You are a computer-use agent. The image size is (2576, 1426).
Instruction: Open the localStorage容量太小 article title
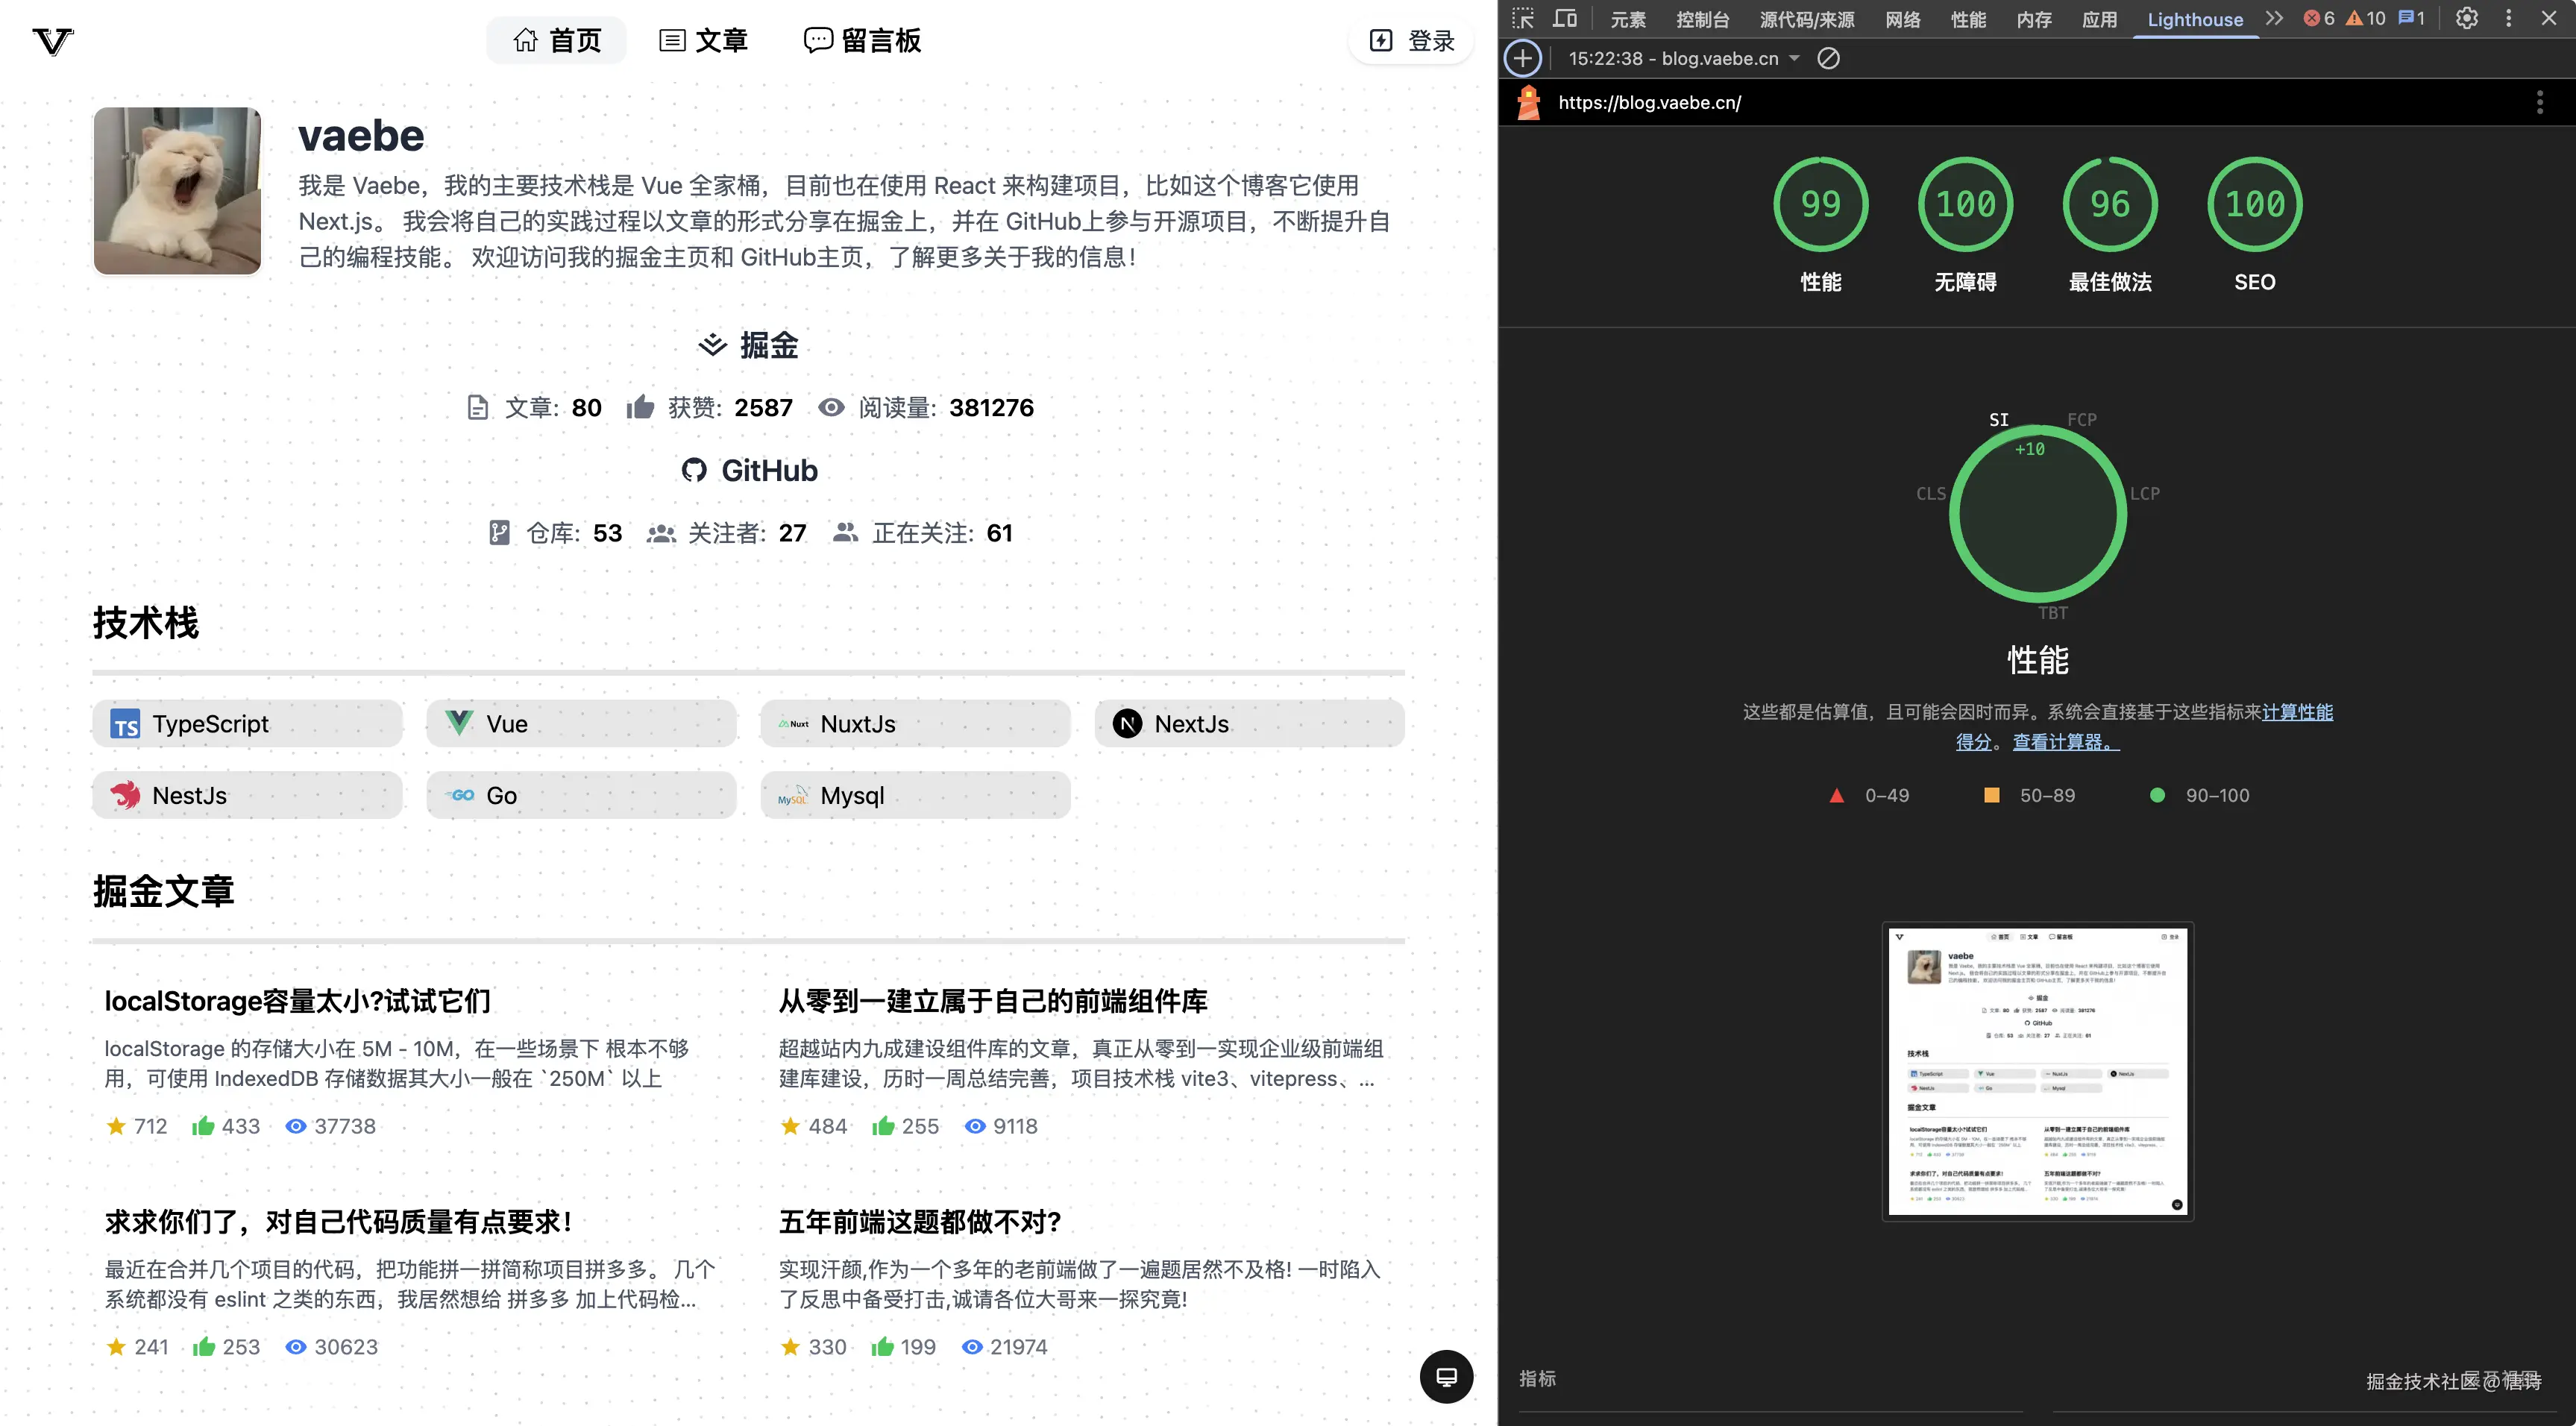pyautogui.click(x=297, y=1001)
